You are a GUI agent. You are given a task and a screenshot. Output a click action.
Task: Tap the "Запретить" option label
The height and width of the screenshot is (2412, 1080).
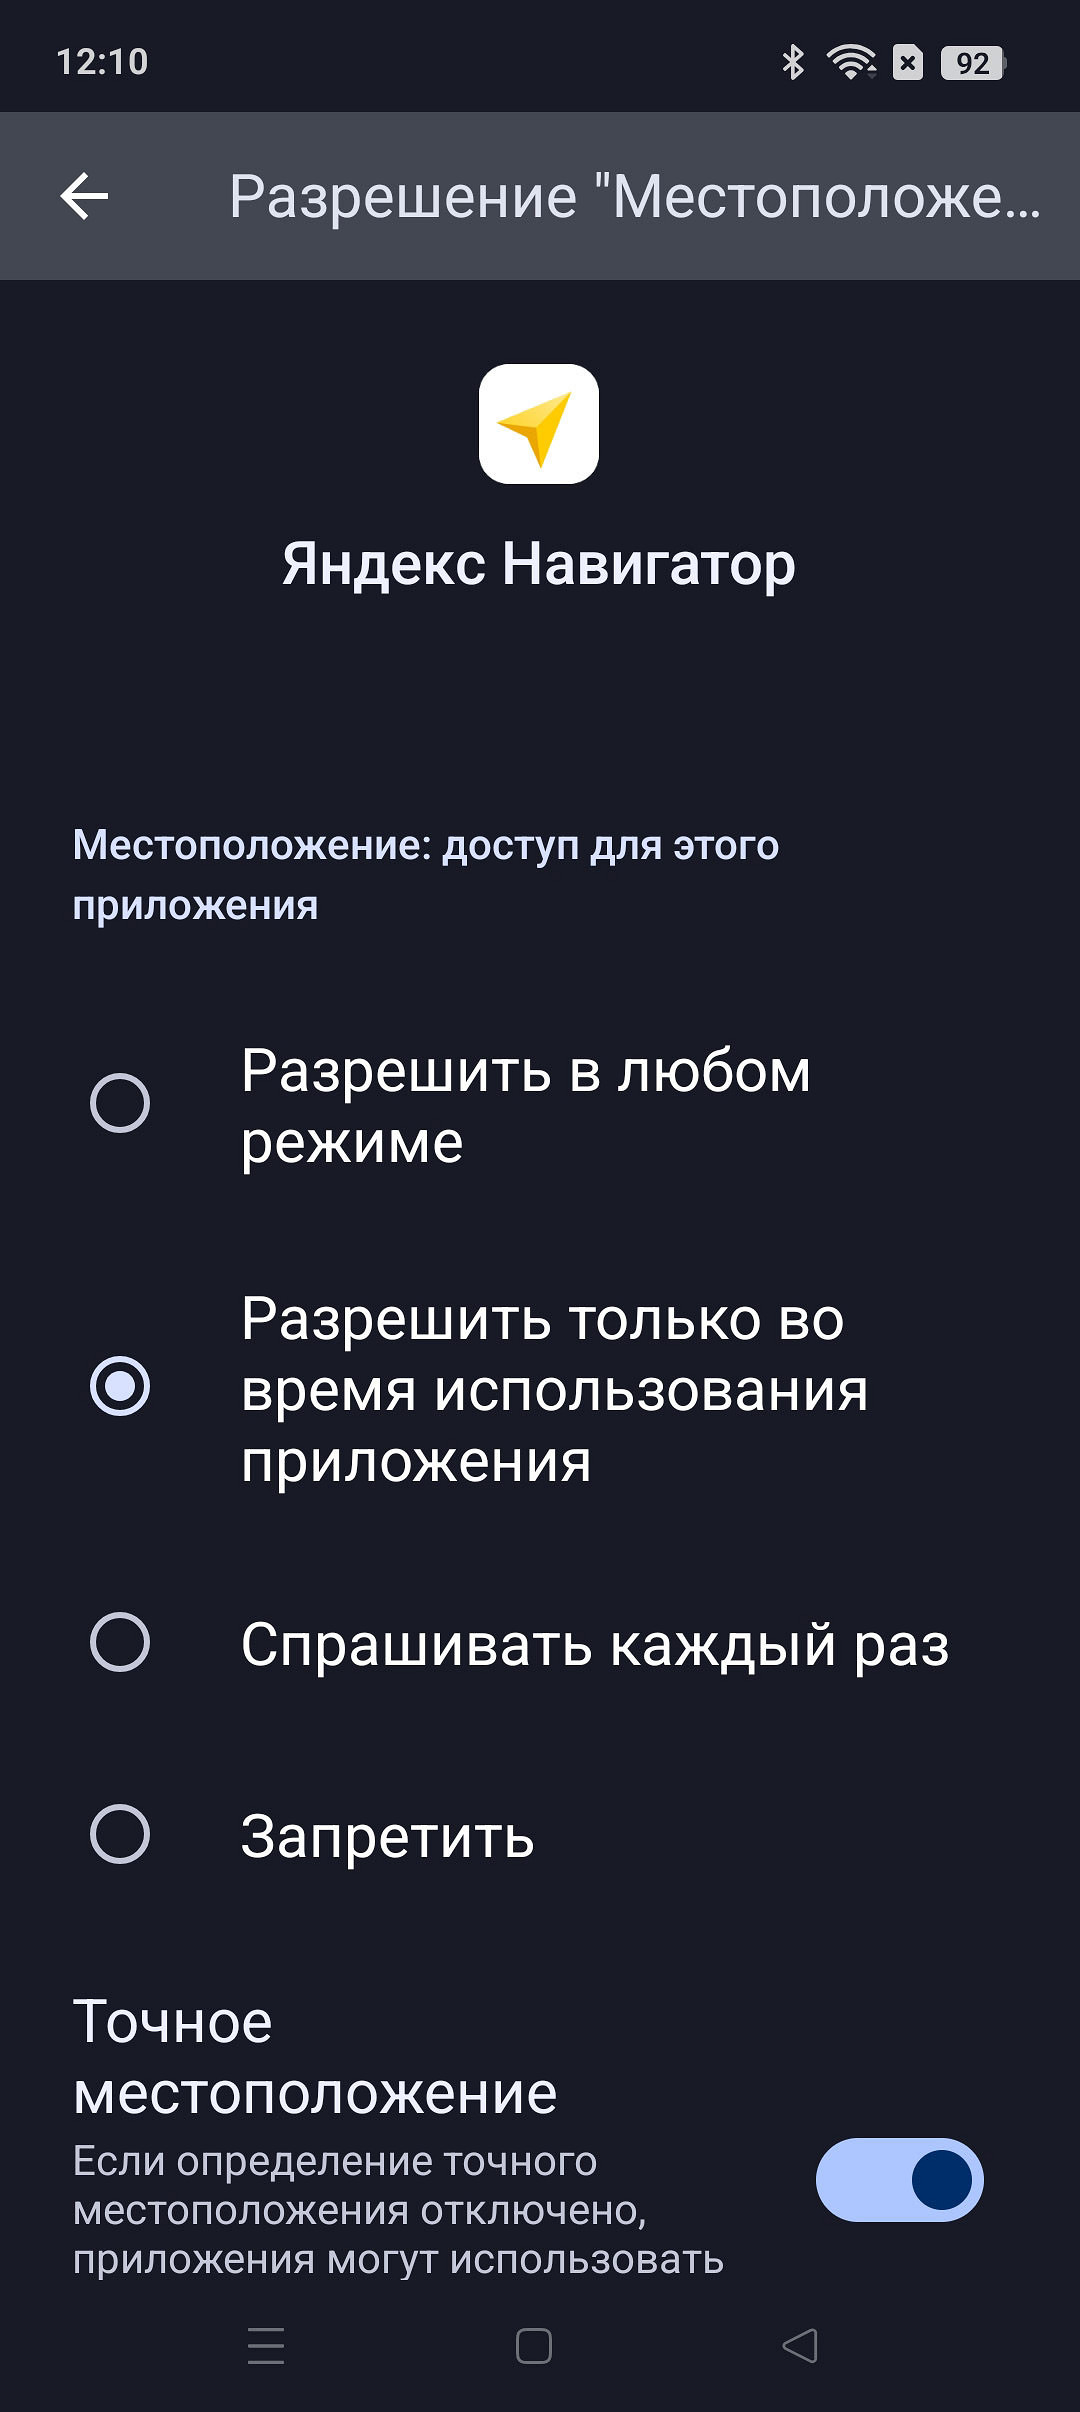388,1836
